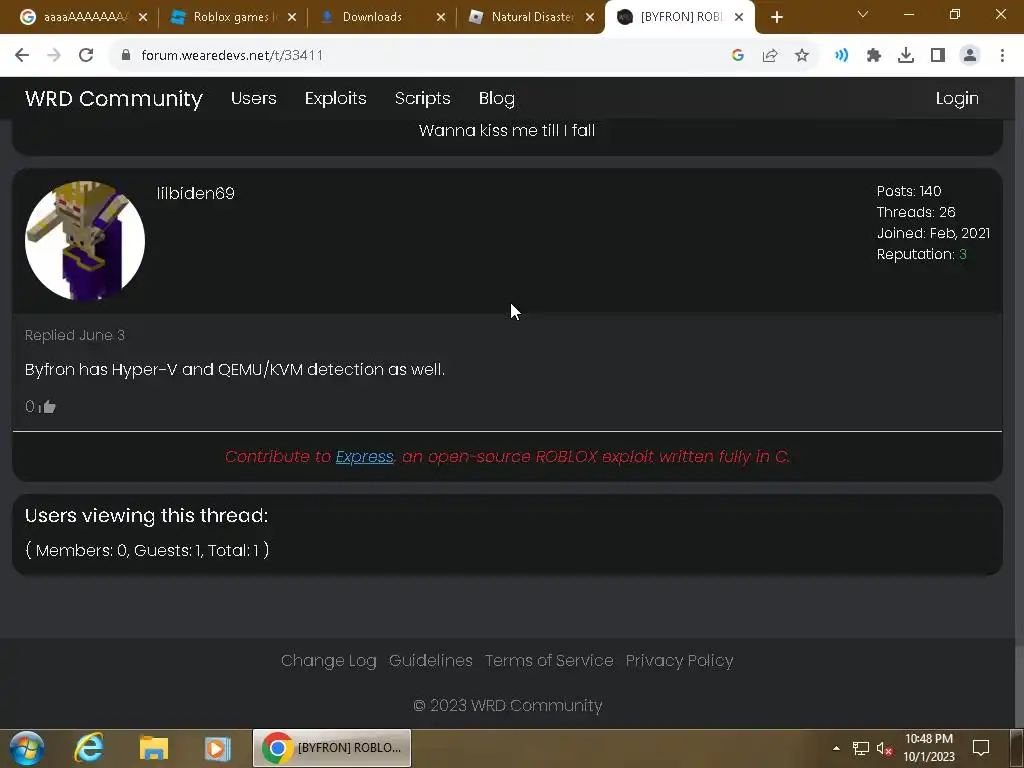The height and width of the screenshot is (768, 1024).
Task: Click the taskbar clock showing 10:48 PM
Action: click(x=929, y=748)
